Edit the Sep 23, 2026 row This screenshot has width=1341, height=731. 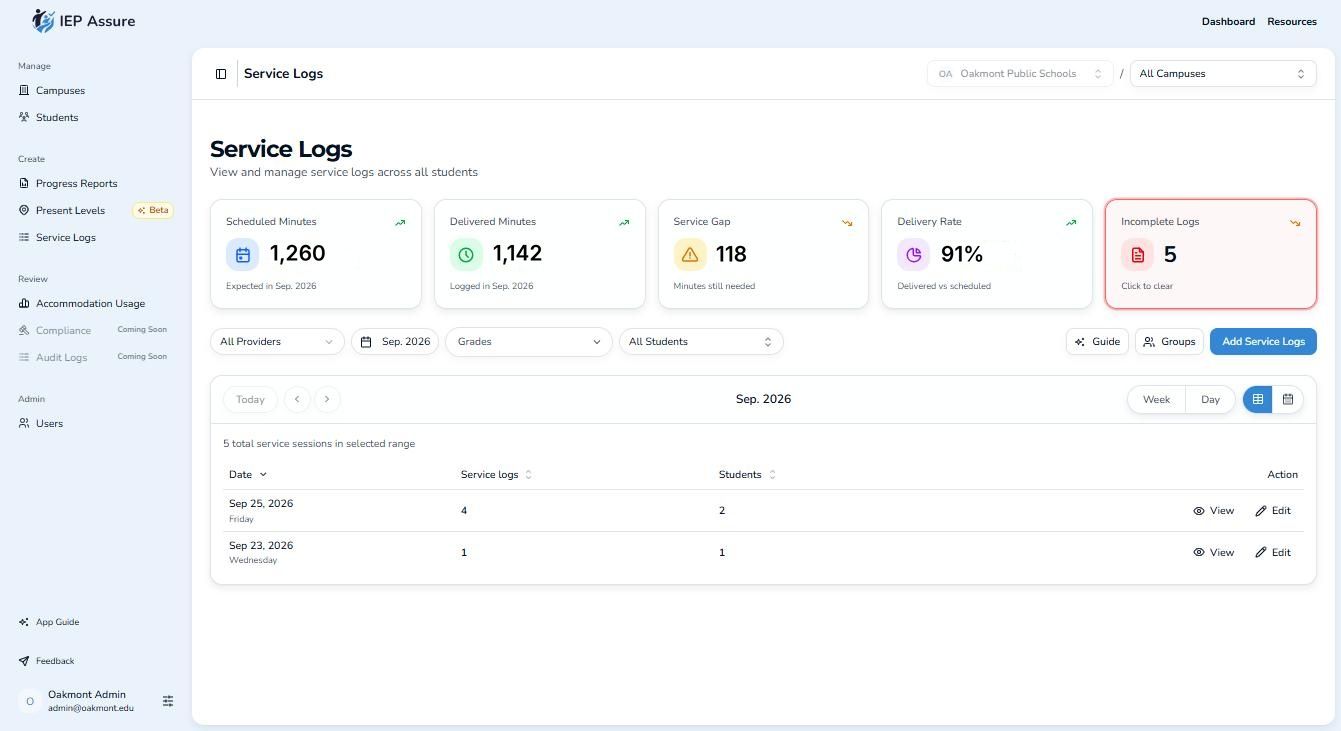pyautogui.click(x=1273, y=553)
